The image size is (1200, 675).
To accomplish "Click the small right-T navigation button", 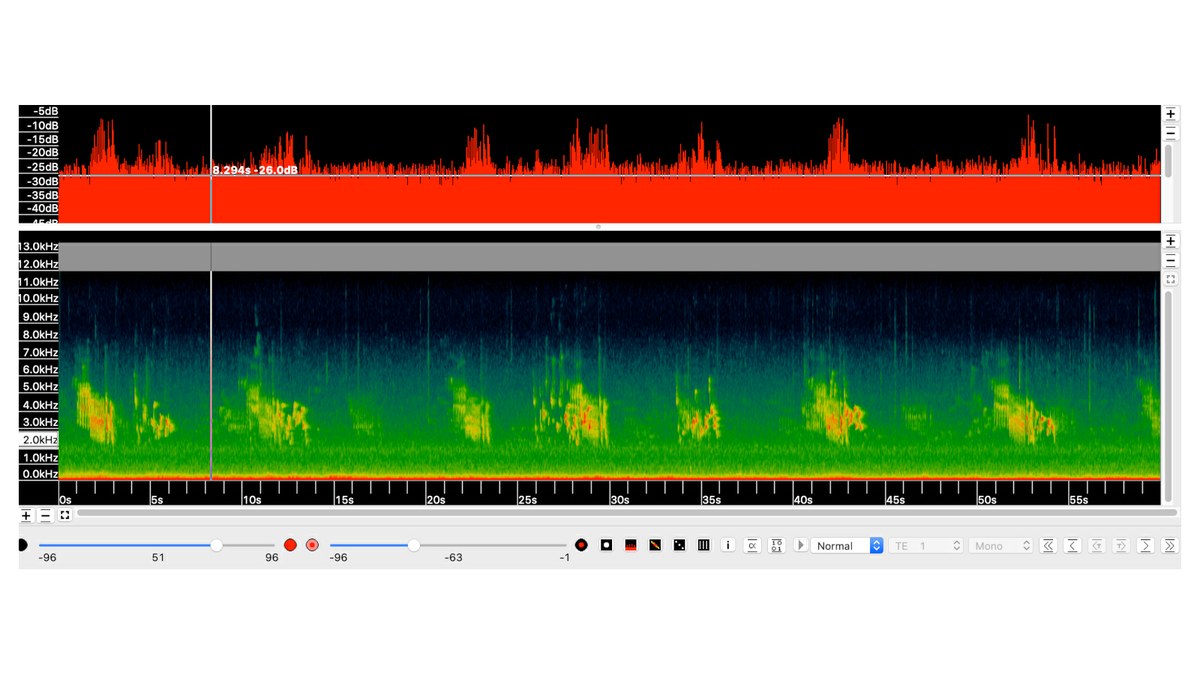I will coord(1121,545).
